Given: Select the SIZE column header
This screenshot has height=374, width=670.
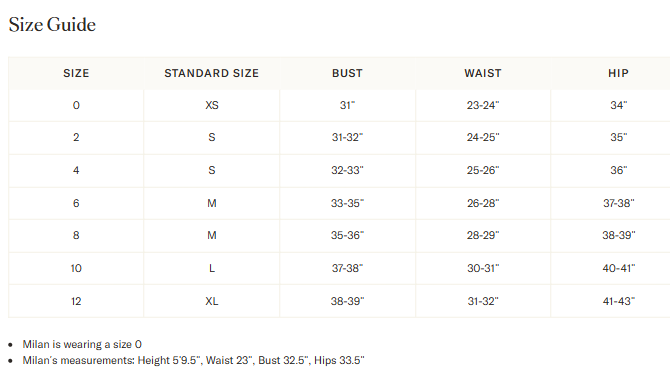Looking at the screenshot, I should point(76,73).
